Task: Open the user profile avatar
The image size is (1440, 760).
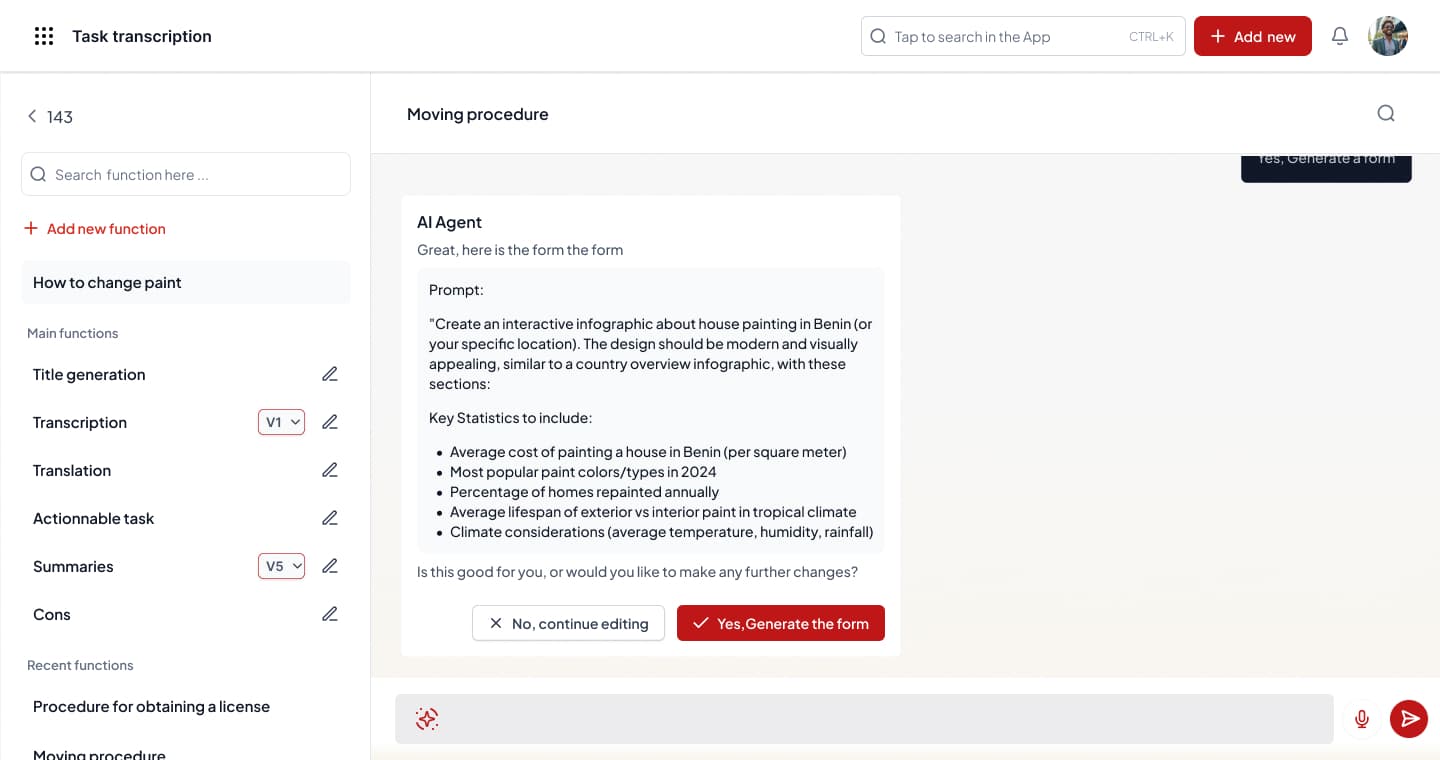Action: coord(1388,36)
